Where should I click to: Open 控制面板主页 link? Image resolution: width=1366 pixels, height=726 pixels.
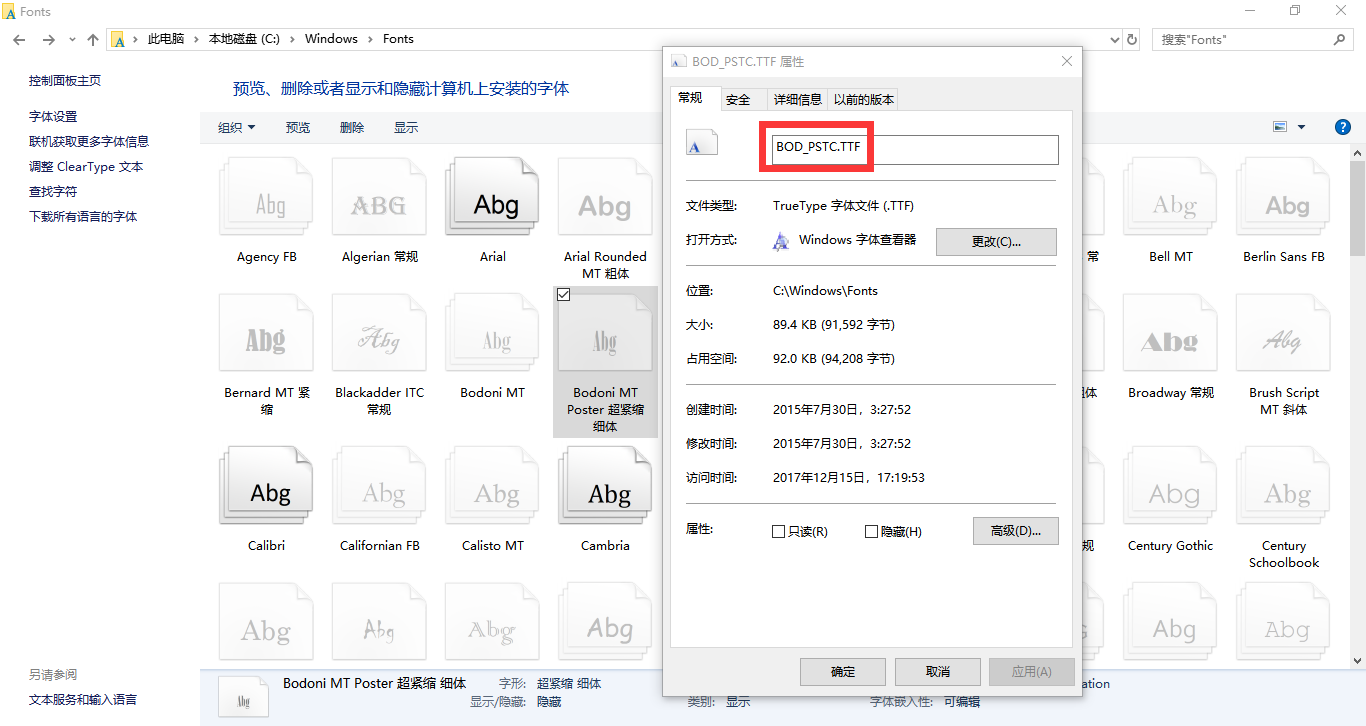click(x=65, y=80)
